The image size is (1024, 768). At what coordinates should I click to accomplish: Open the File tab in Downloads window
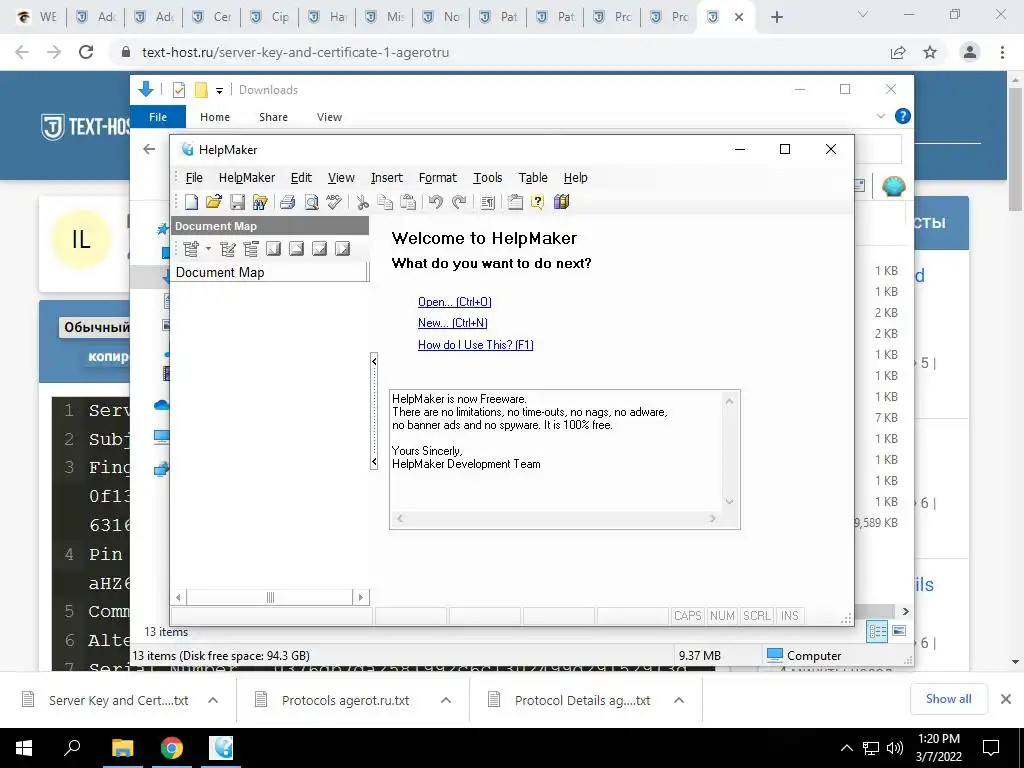tap(158, 117)
